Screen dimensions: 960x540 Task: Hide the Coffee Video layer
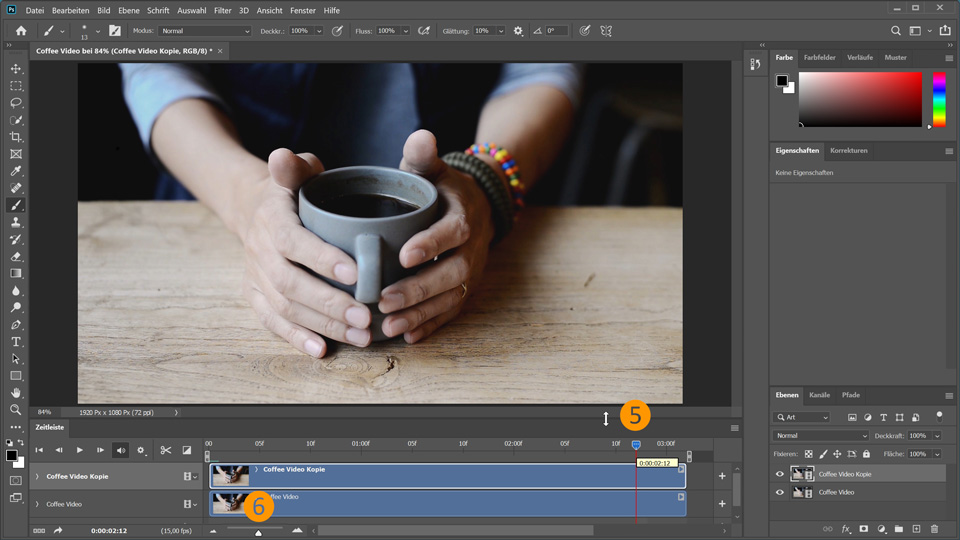[x=781, y=492]
